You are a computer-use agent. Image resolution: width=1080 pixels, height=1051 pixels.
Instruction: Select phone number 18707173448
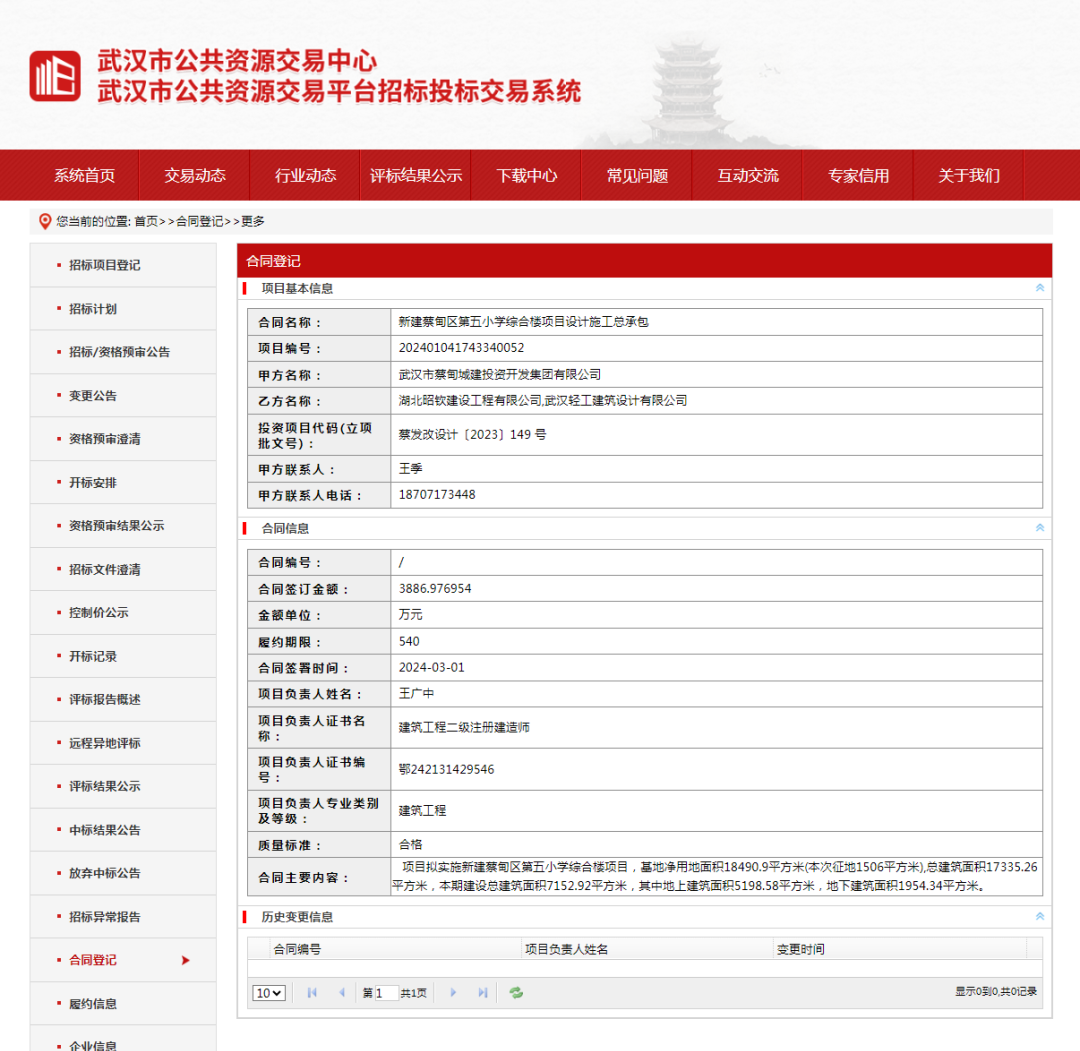pyautogui.click(x=437, y=495)
